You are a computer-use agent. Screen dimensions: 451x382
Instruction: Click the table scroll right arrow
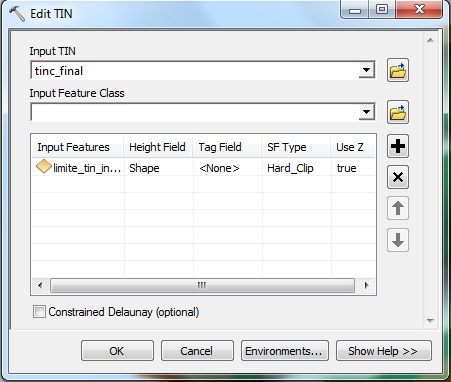366,285
